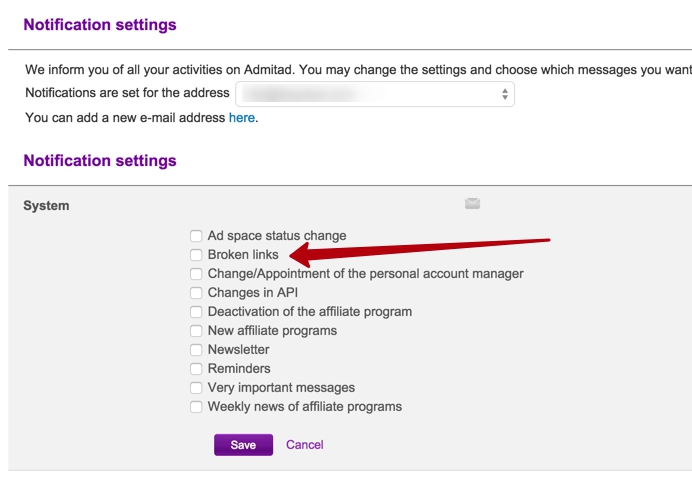Click the 'Broken links' label text
692x479 pixels.
[243, 255]
